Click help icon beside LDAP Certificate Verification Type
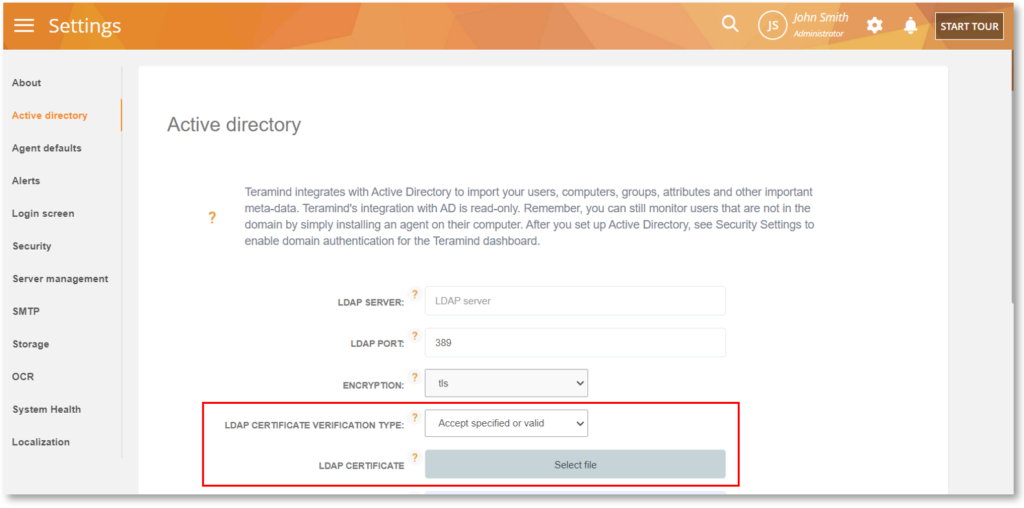The width and height of the screenshot is (1024, 508). coord(415,417)
